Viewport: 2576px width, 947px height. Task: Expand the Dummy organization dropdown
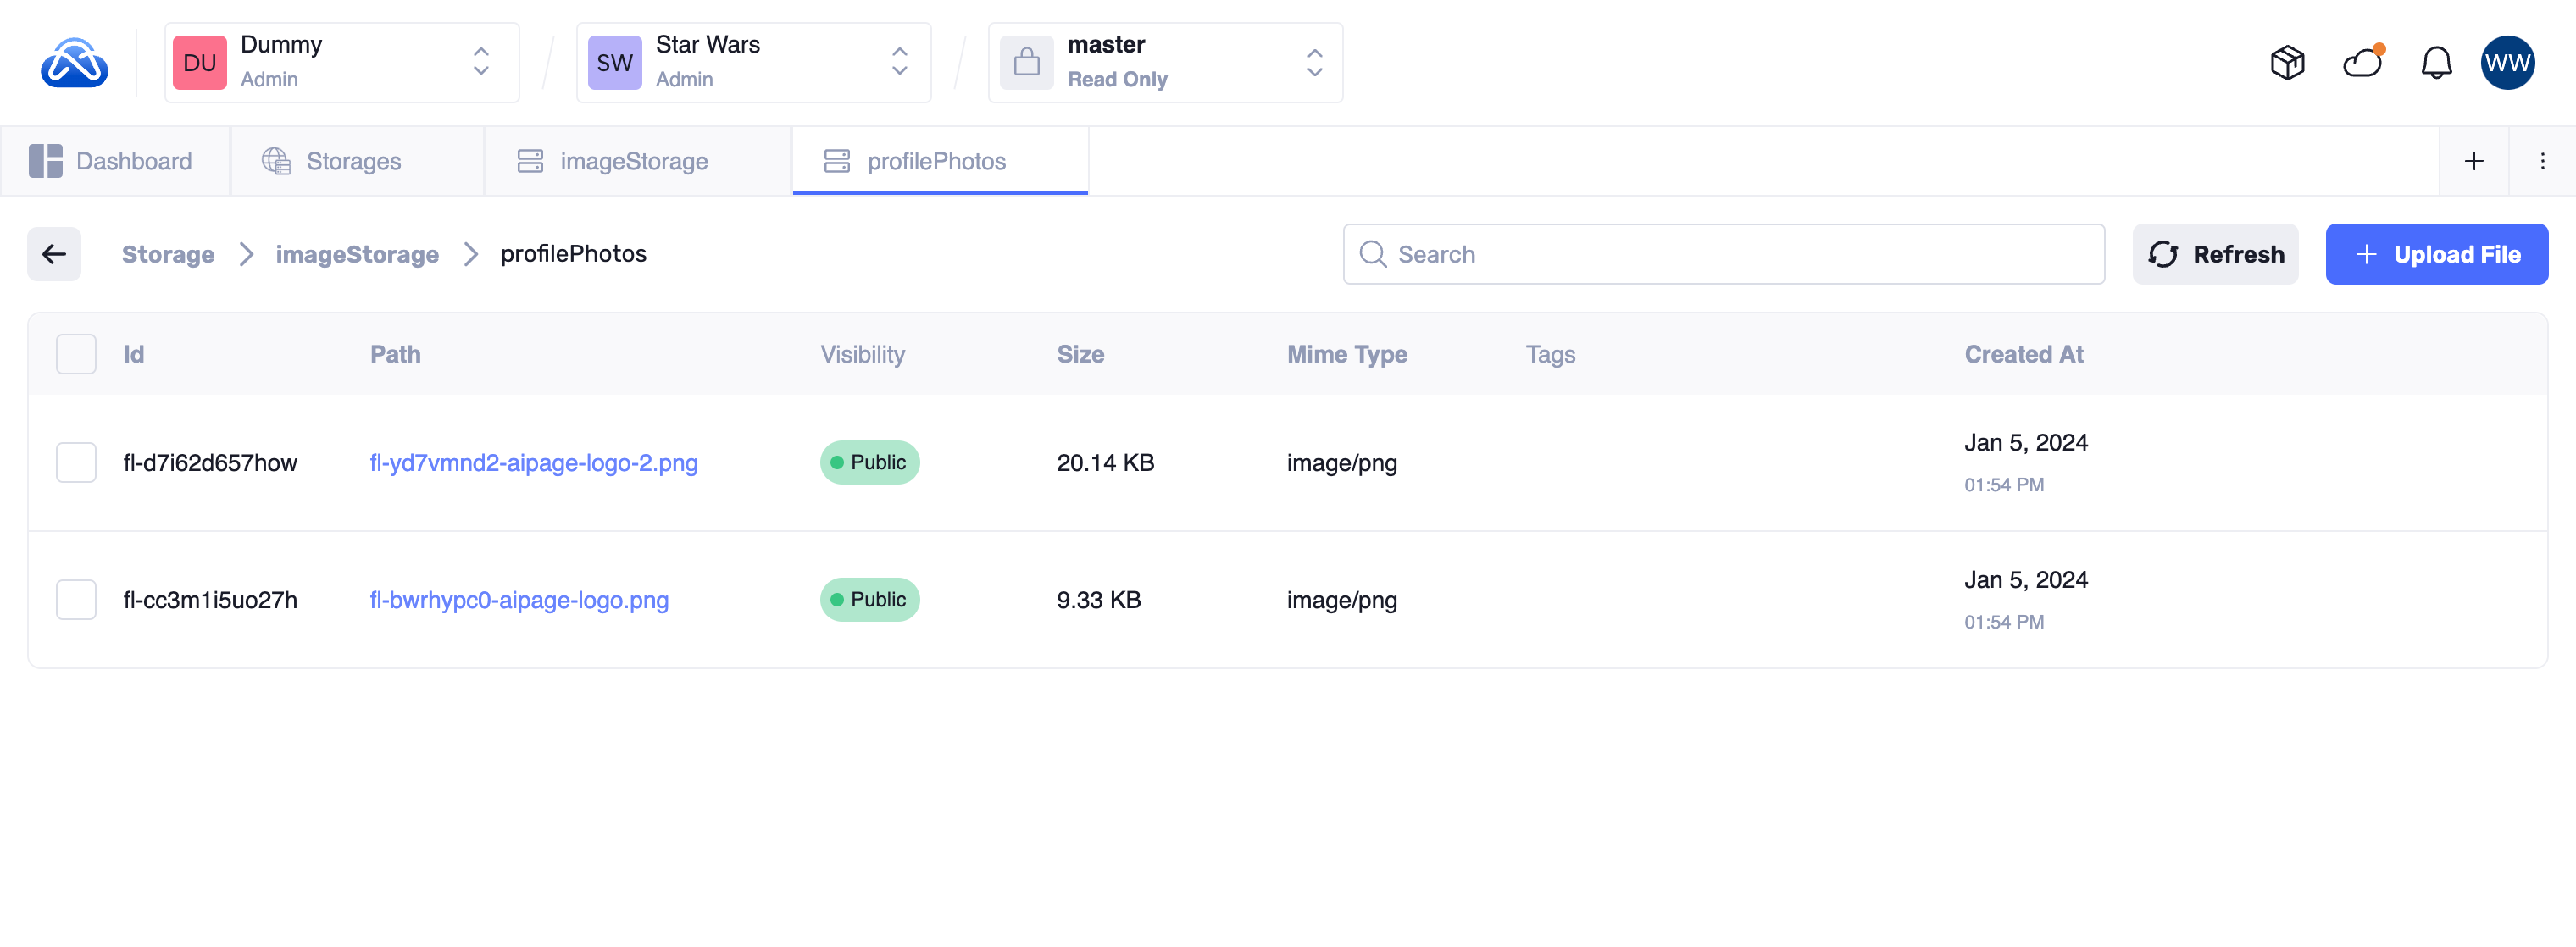[341, 63]
